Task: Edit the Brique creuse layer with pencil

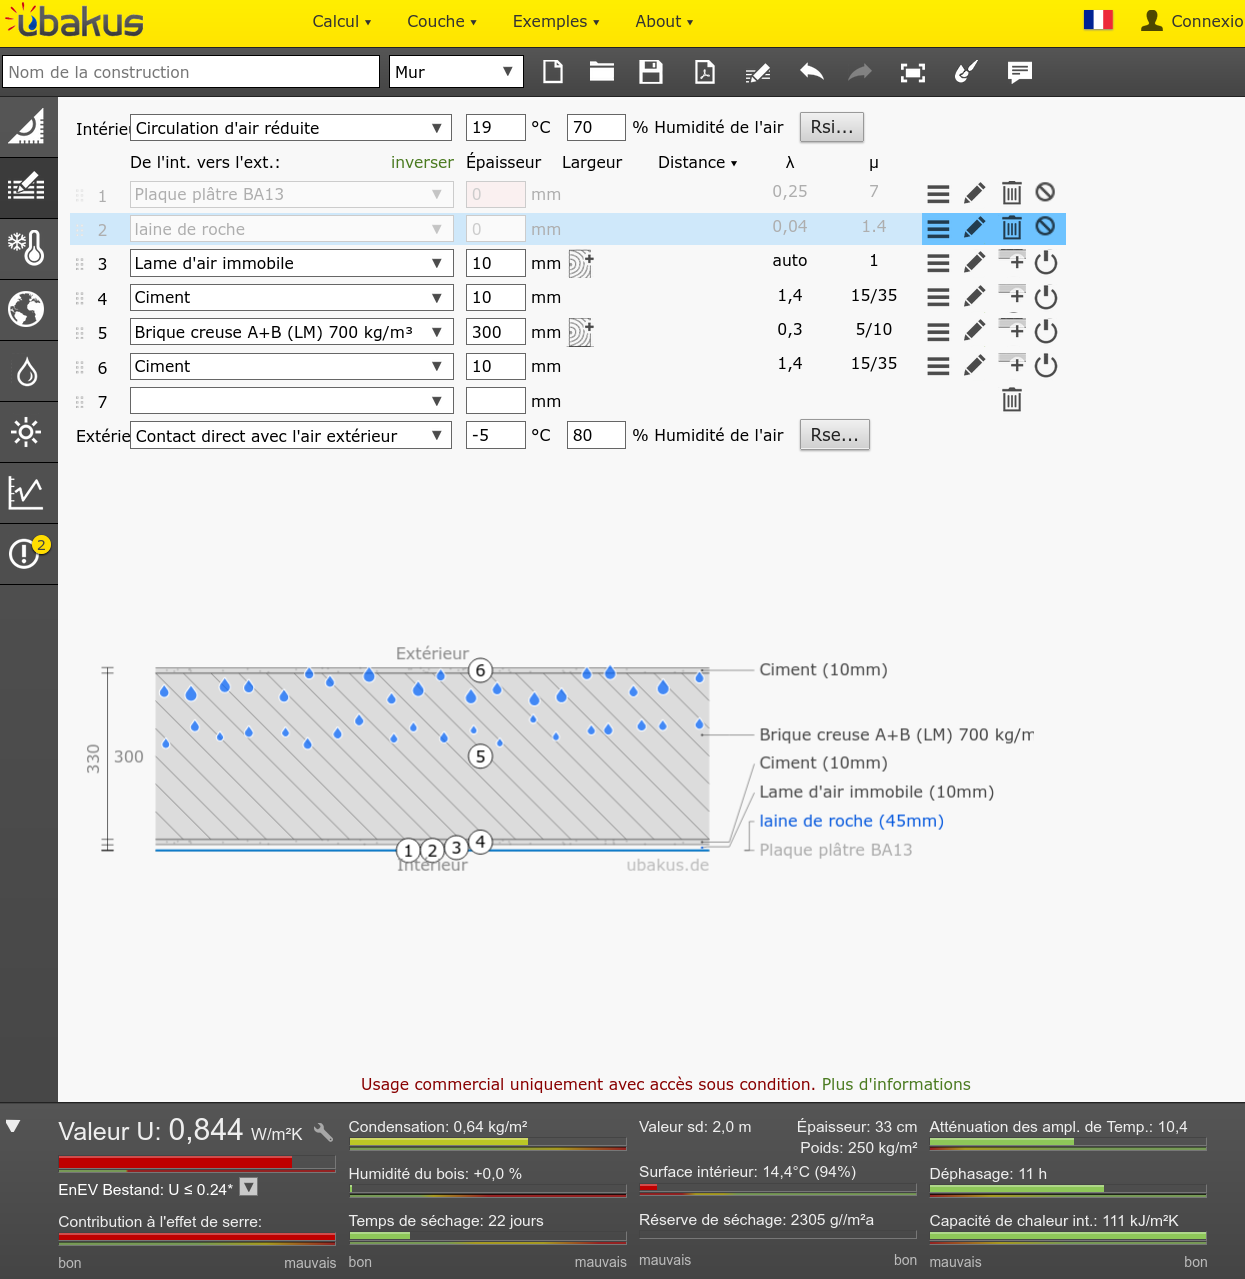Action: tap(974, 331)
